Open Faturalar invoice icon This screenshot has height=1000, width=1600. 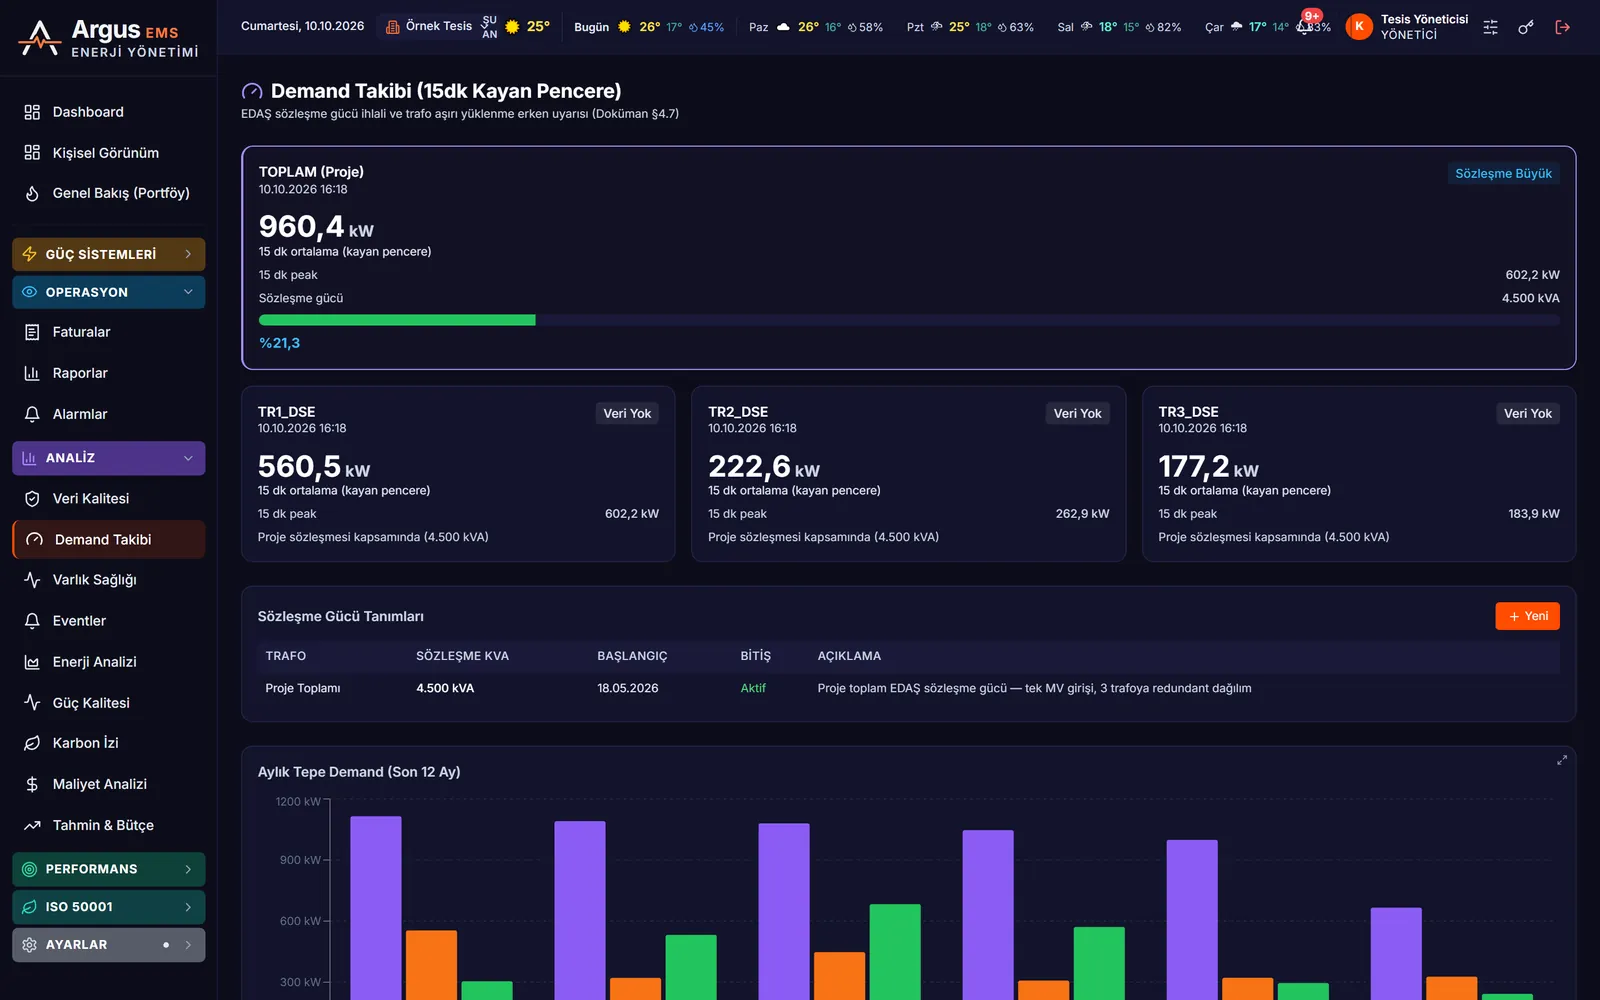click(x=32, y=332)
